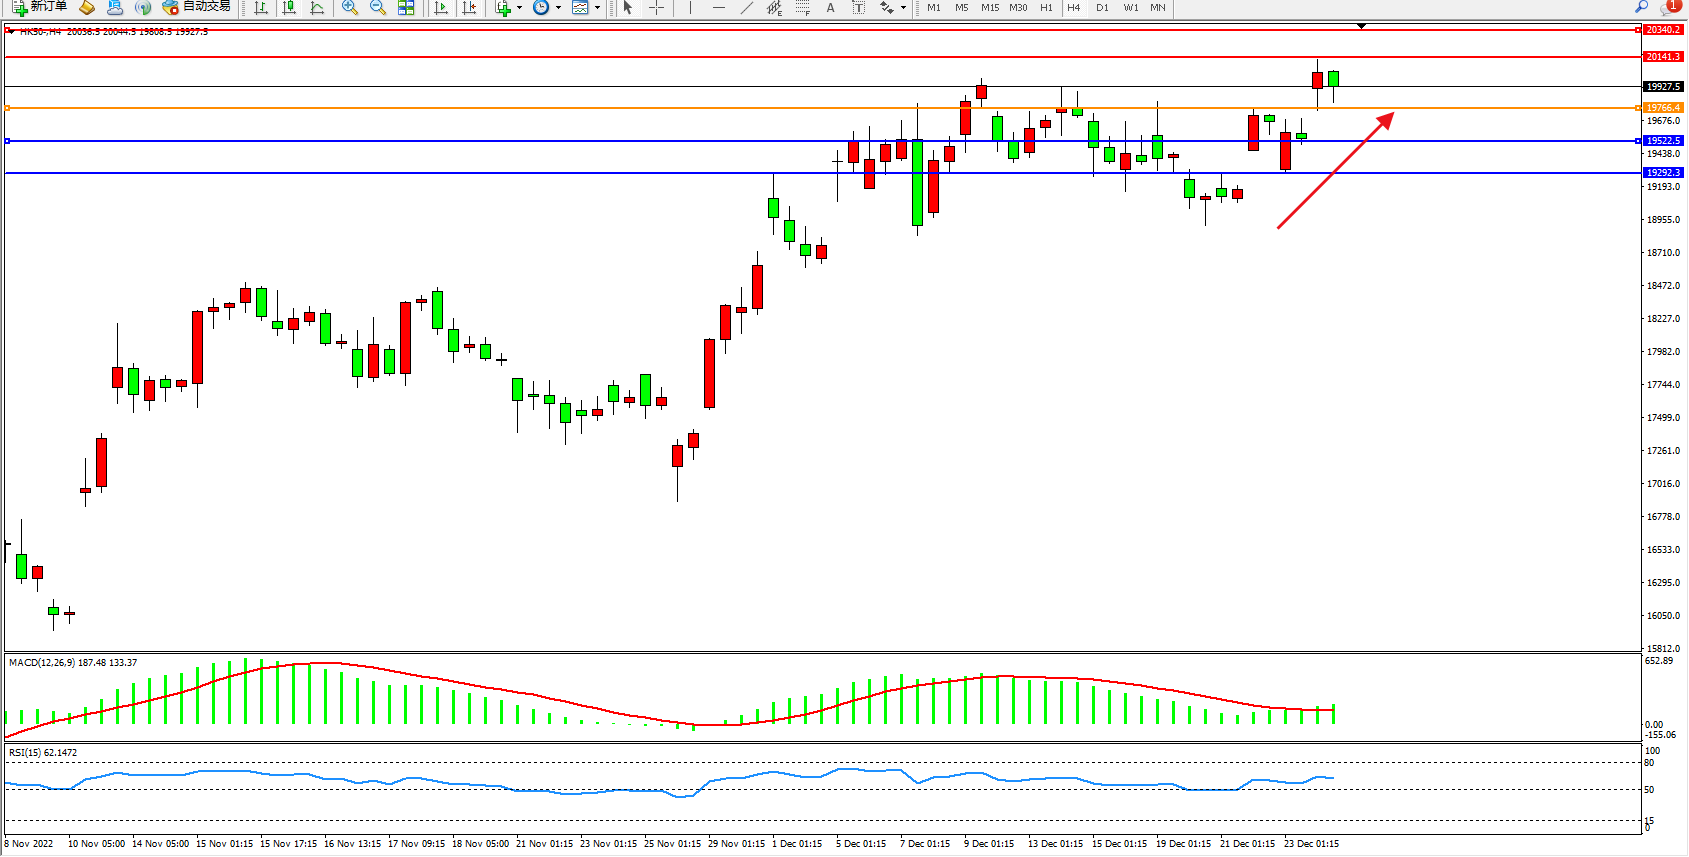This screenshot has width=1689, height=857.
Task: Switch to the D1 timeframe
Action: (x=1102, y=8)
